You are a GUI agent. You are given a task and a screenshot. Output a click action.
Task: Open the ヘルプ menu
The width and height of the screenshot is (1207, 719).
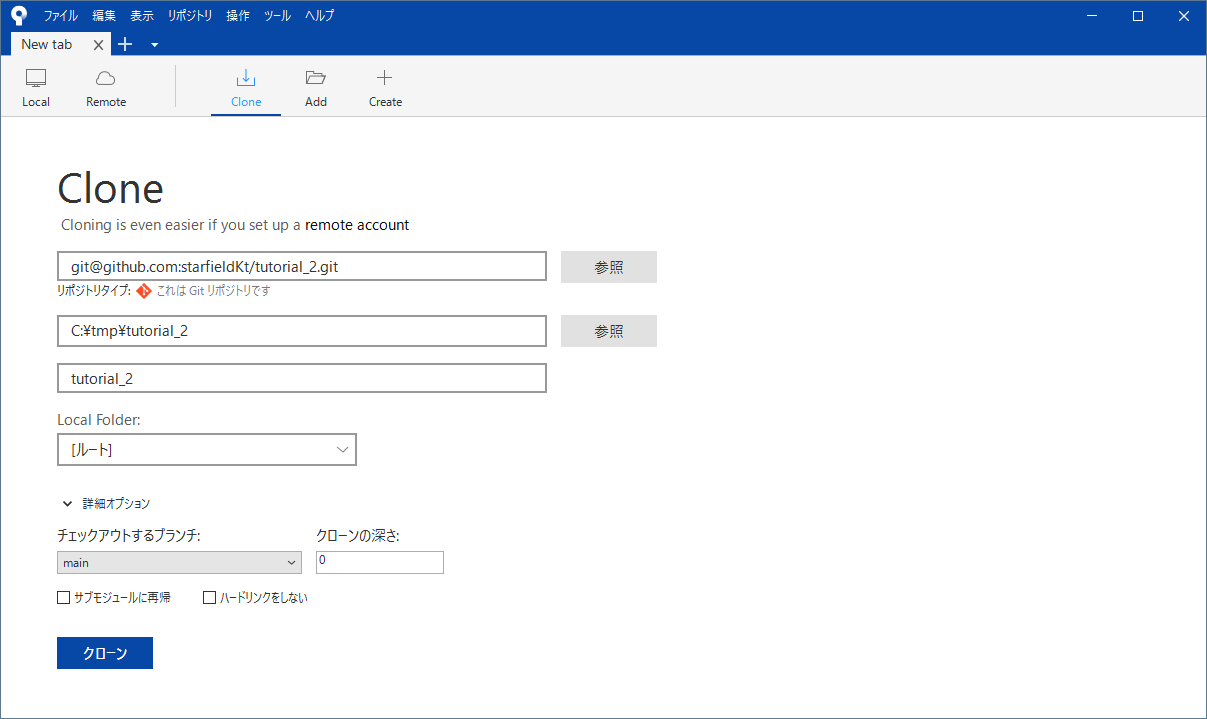(319, 16)
